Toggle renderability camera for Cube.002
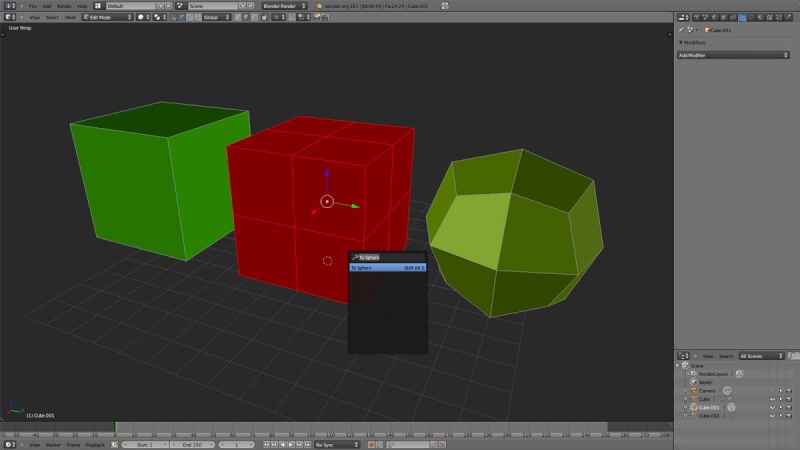 click(789, 415)
